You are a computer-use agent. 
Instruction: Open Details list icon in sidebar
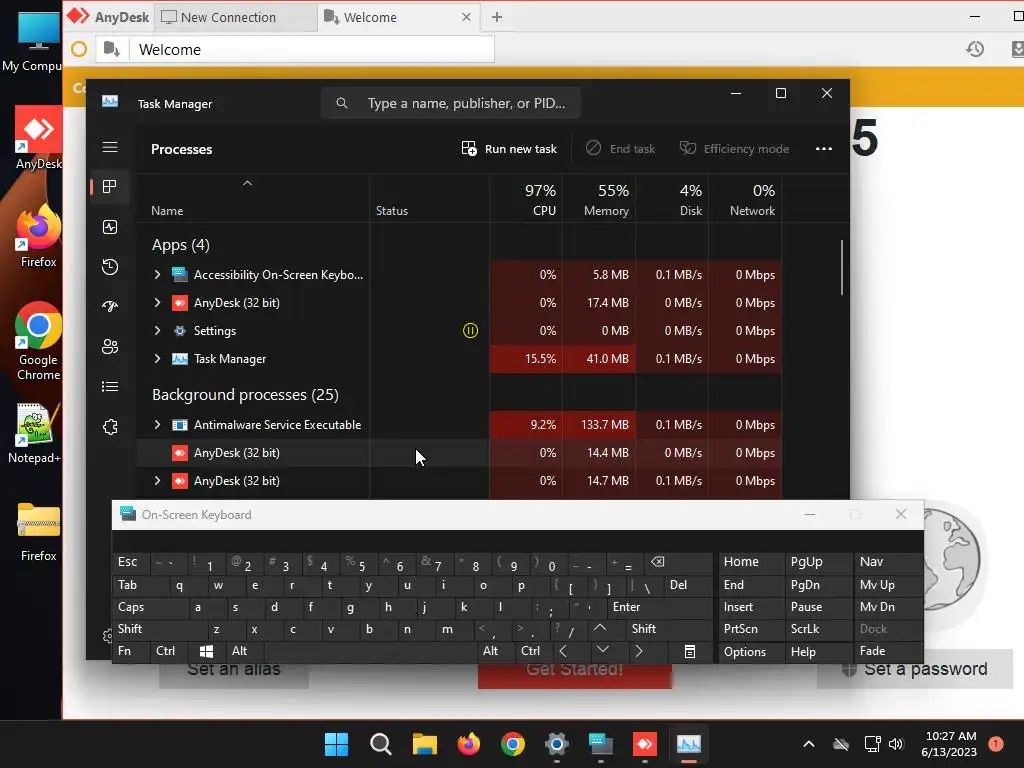click(110, 387)
